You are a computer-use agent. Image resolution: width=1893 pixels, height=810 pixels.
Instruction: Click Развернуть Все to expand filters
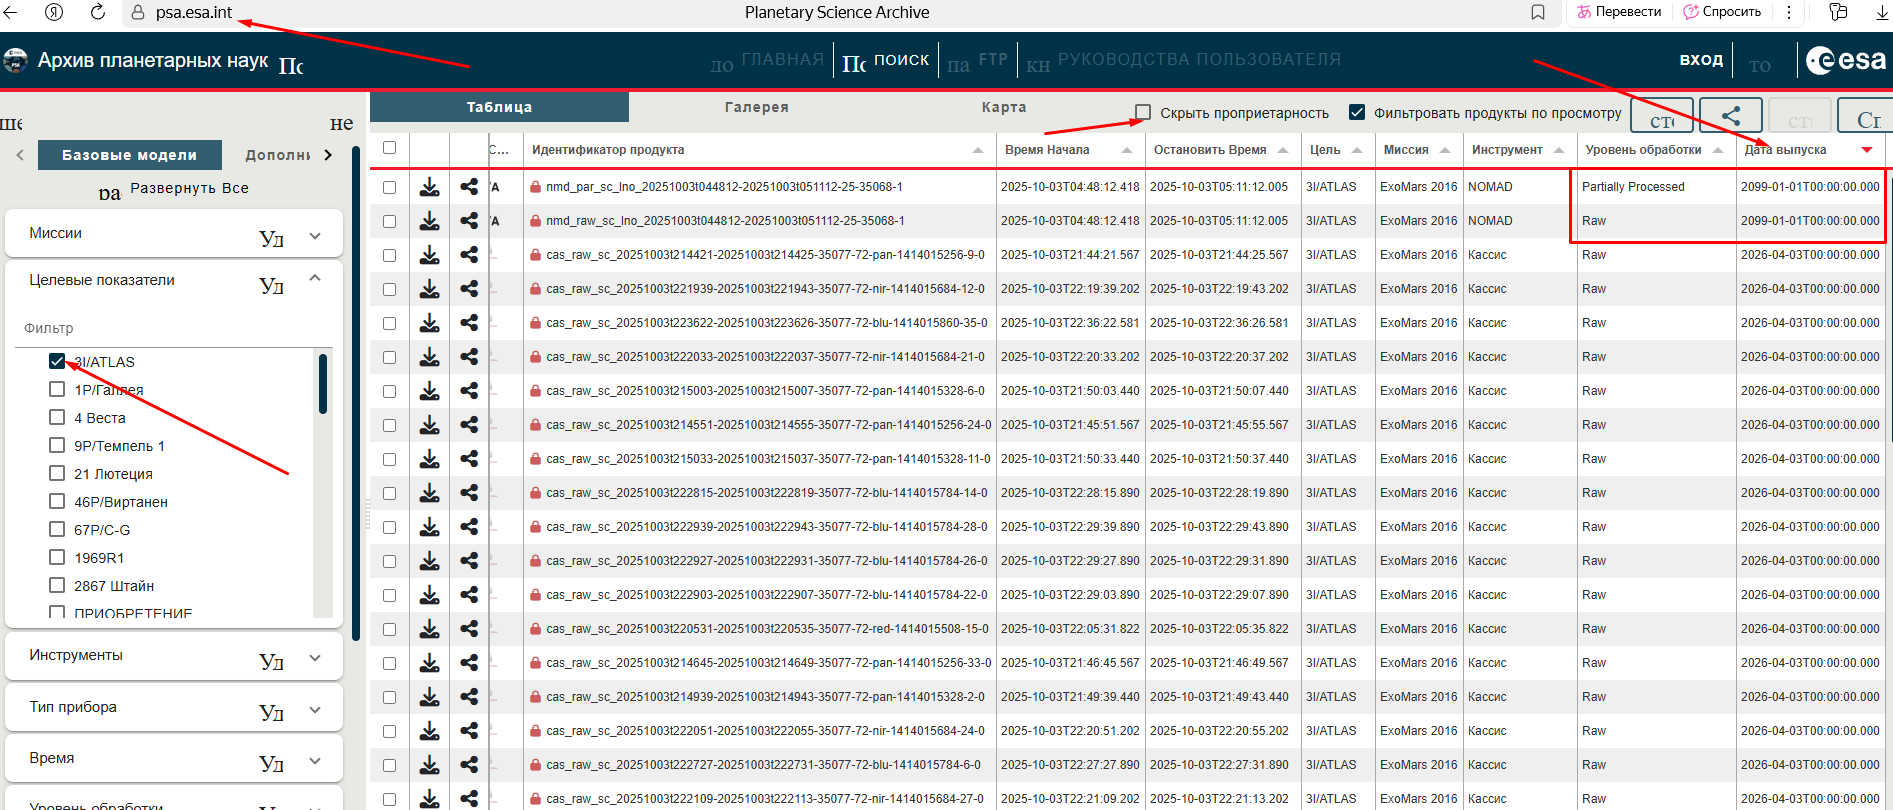click(x=190, y=188)
